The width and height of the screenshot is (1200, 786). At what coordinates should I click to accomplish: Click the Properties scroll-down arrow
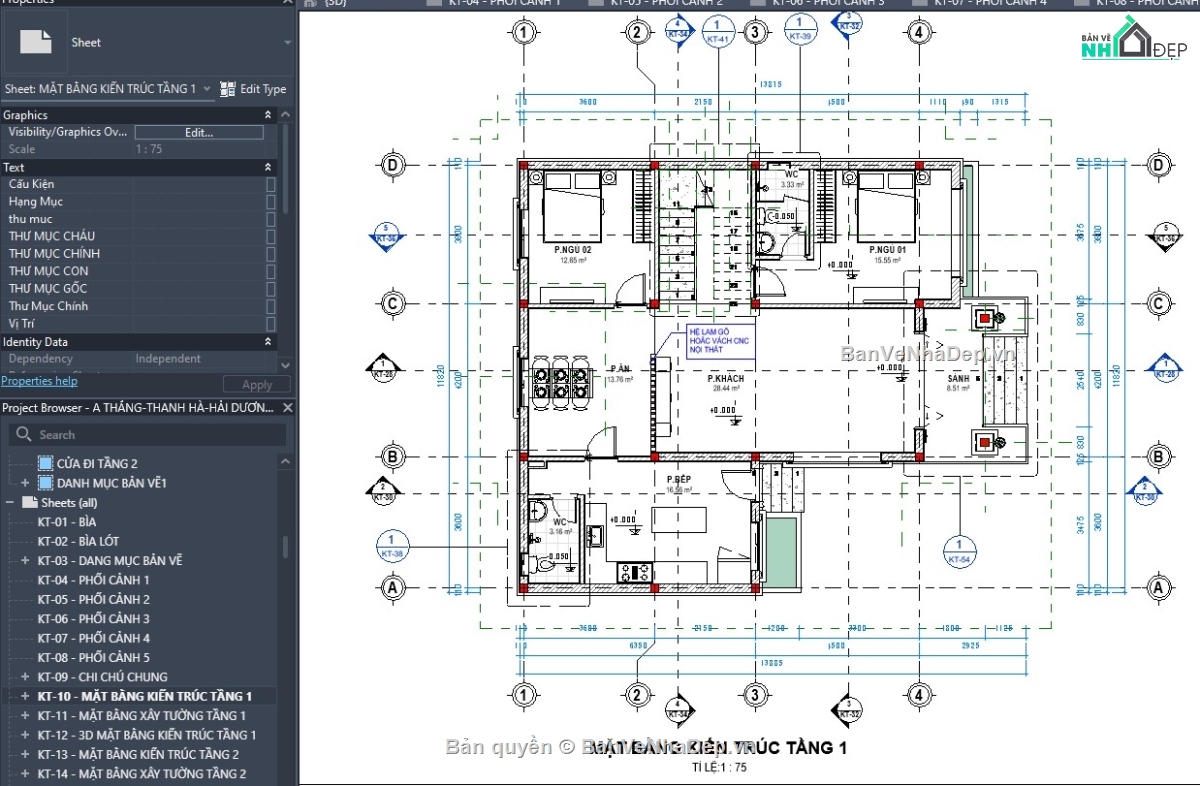pos(287,365)
